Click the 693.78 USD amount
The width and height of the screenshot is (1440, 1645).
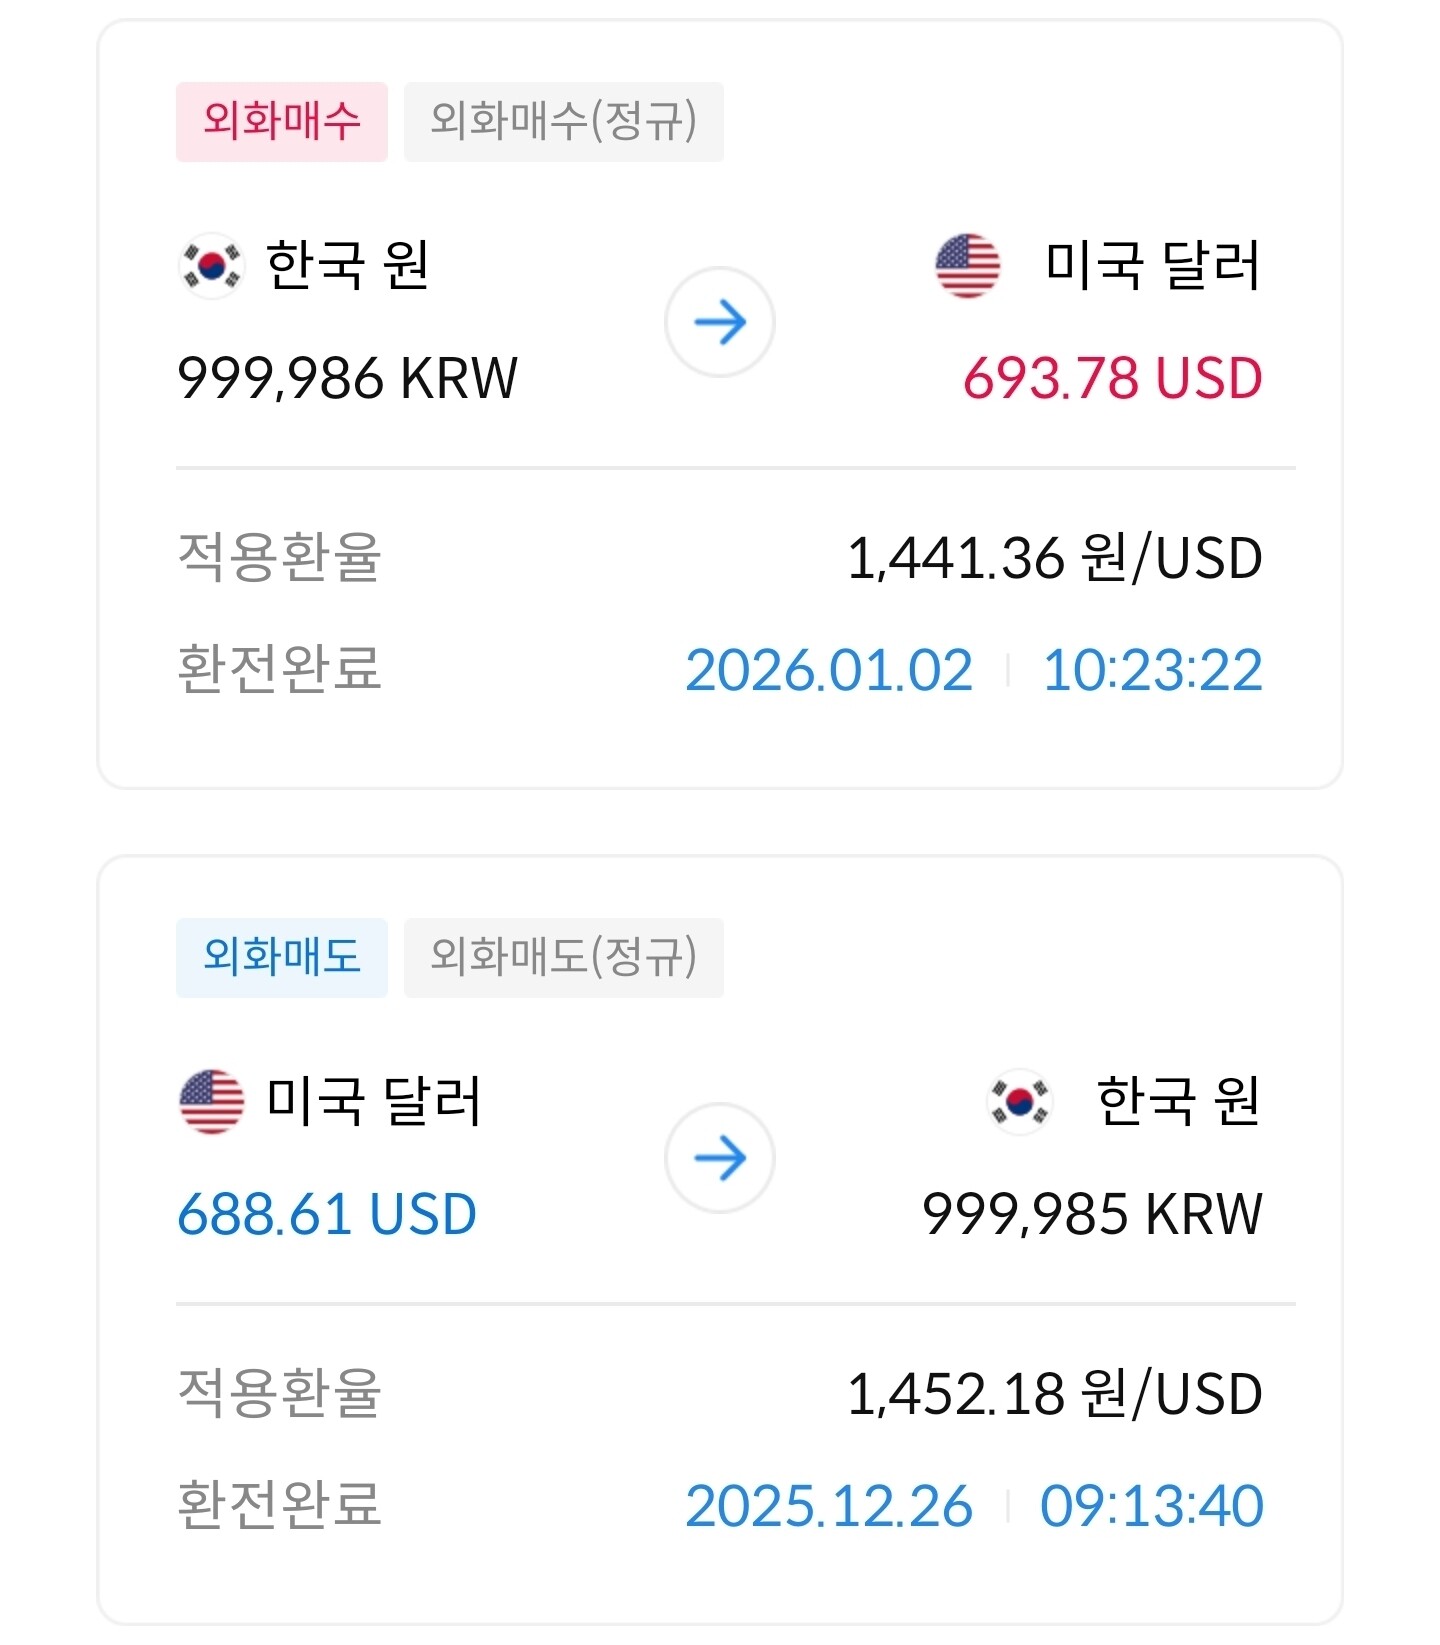click(1112, 379)
